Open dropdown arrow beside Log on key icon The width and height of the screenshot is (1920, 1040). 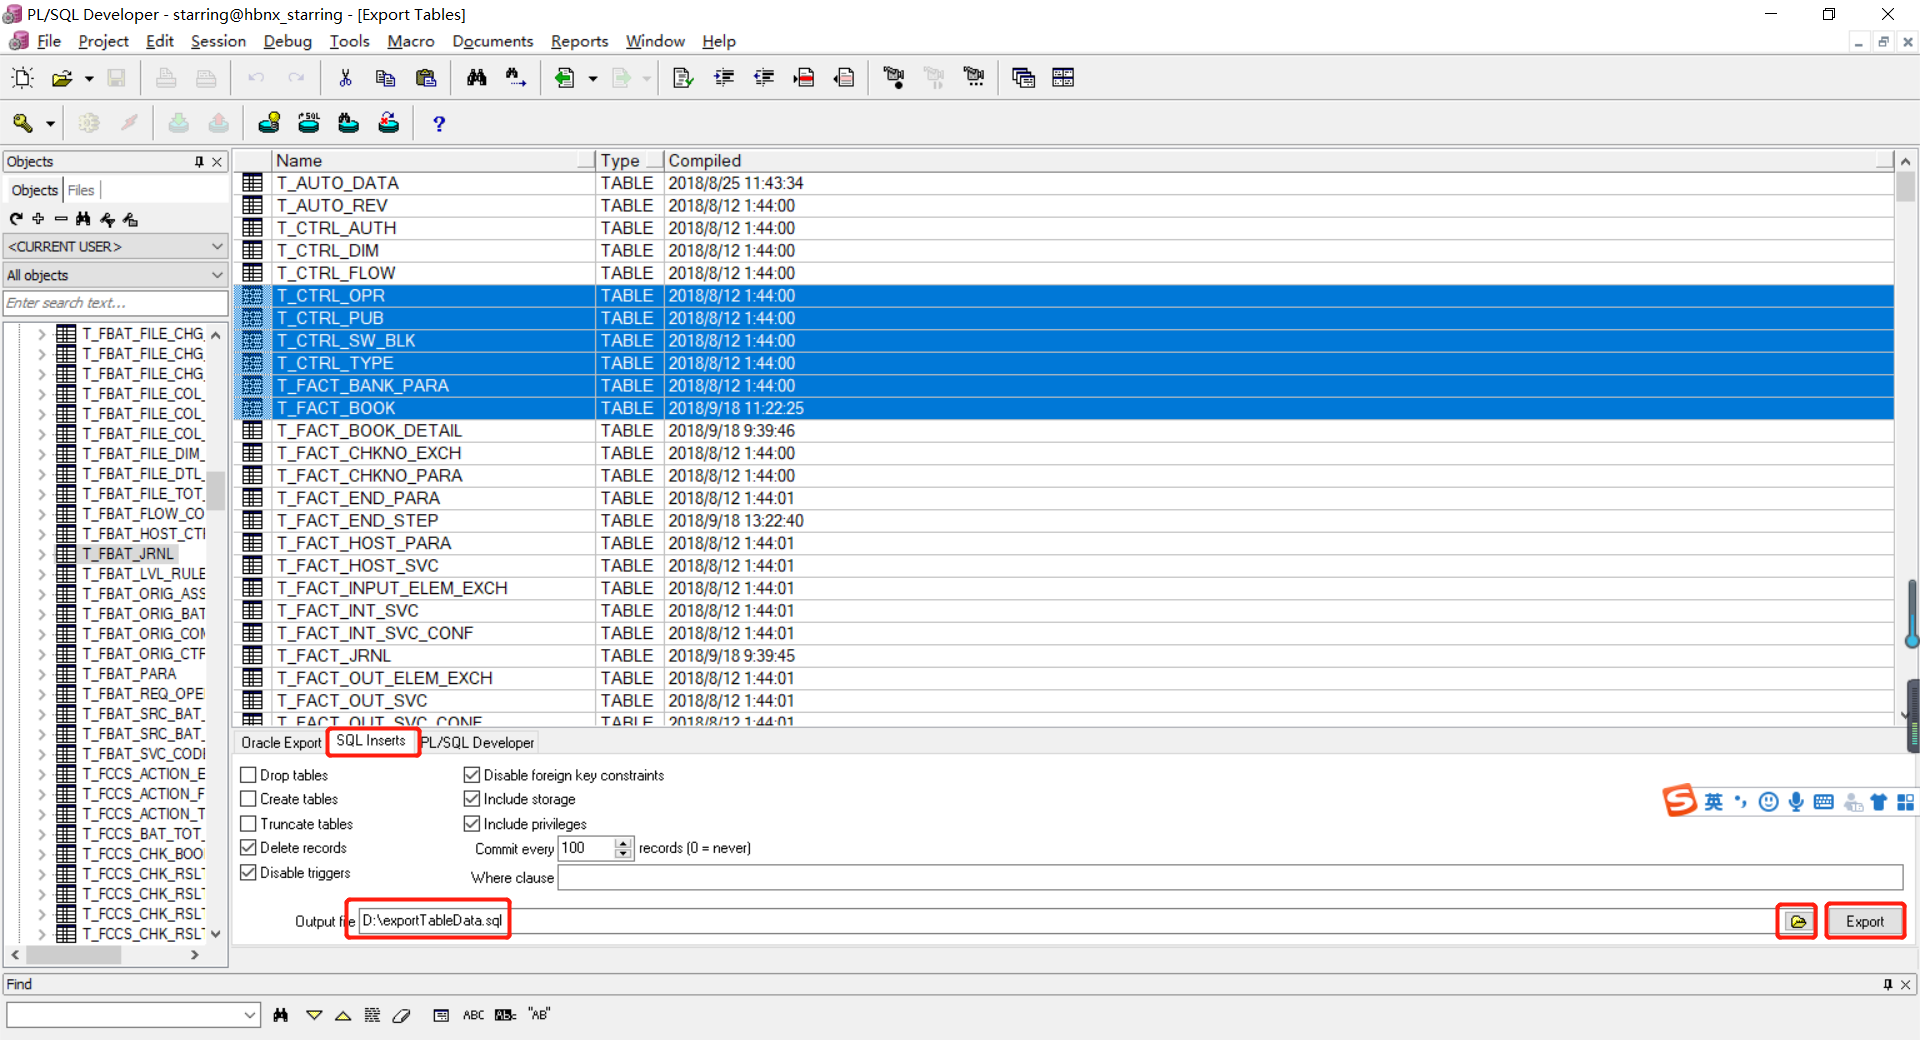50,123
